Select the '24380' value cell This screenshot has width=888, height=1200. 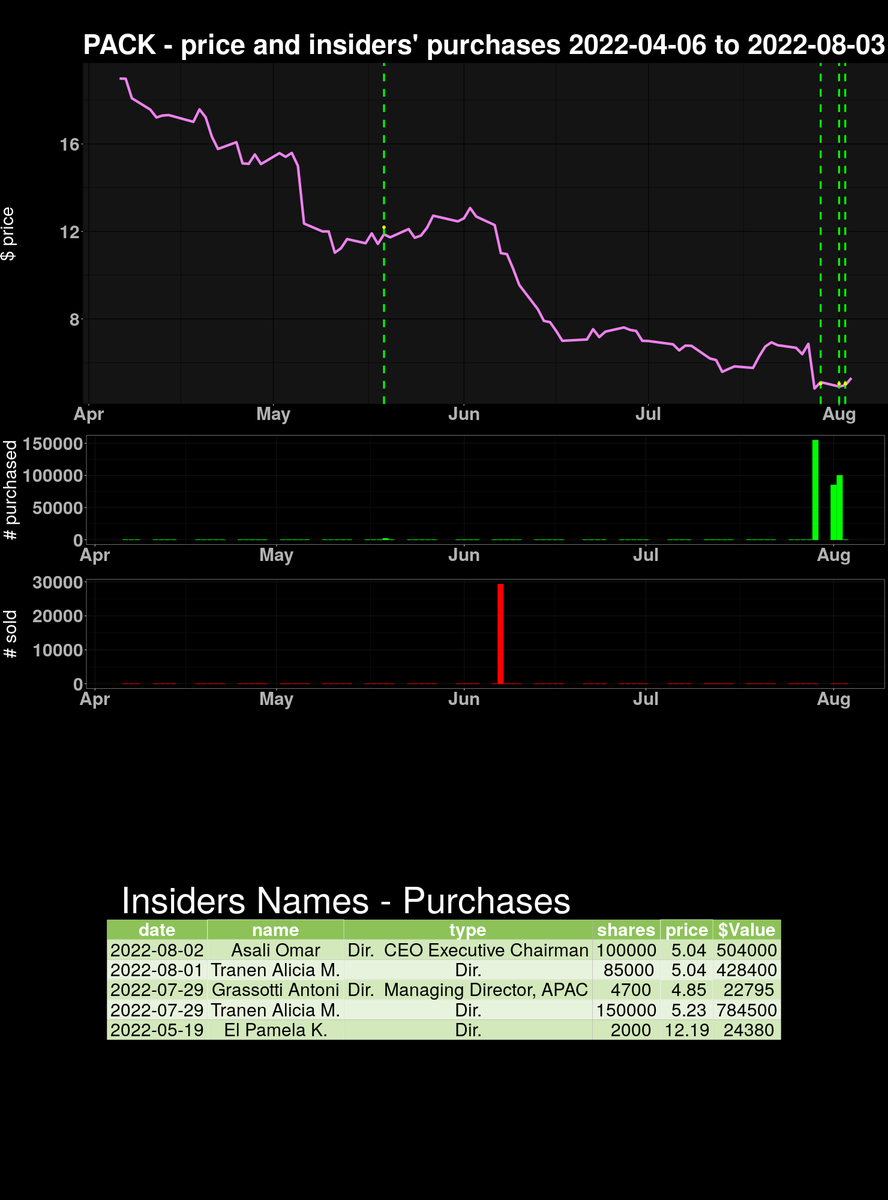tap(746, 1030)
